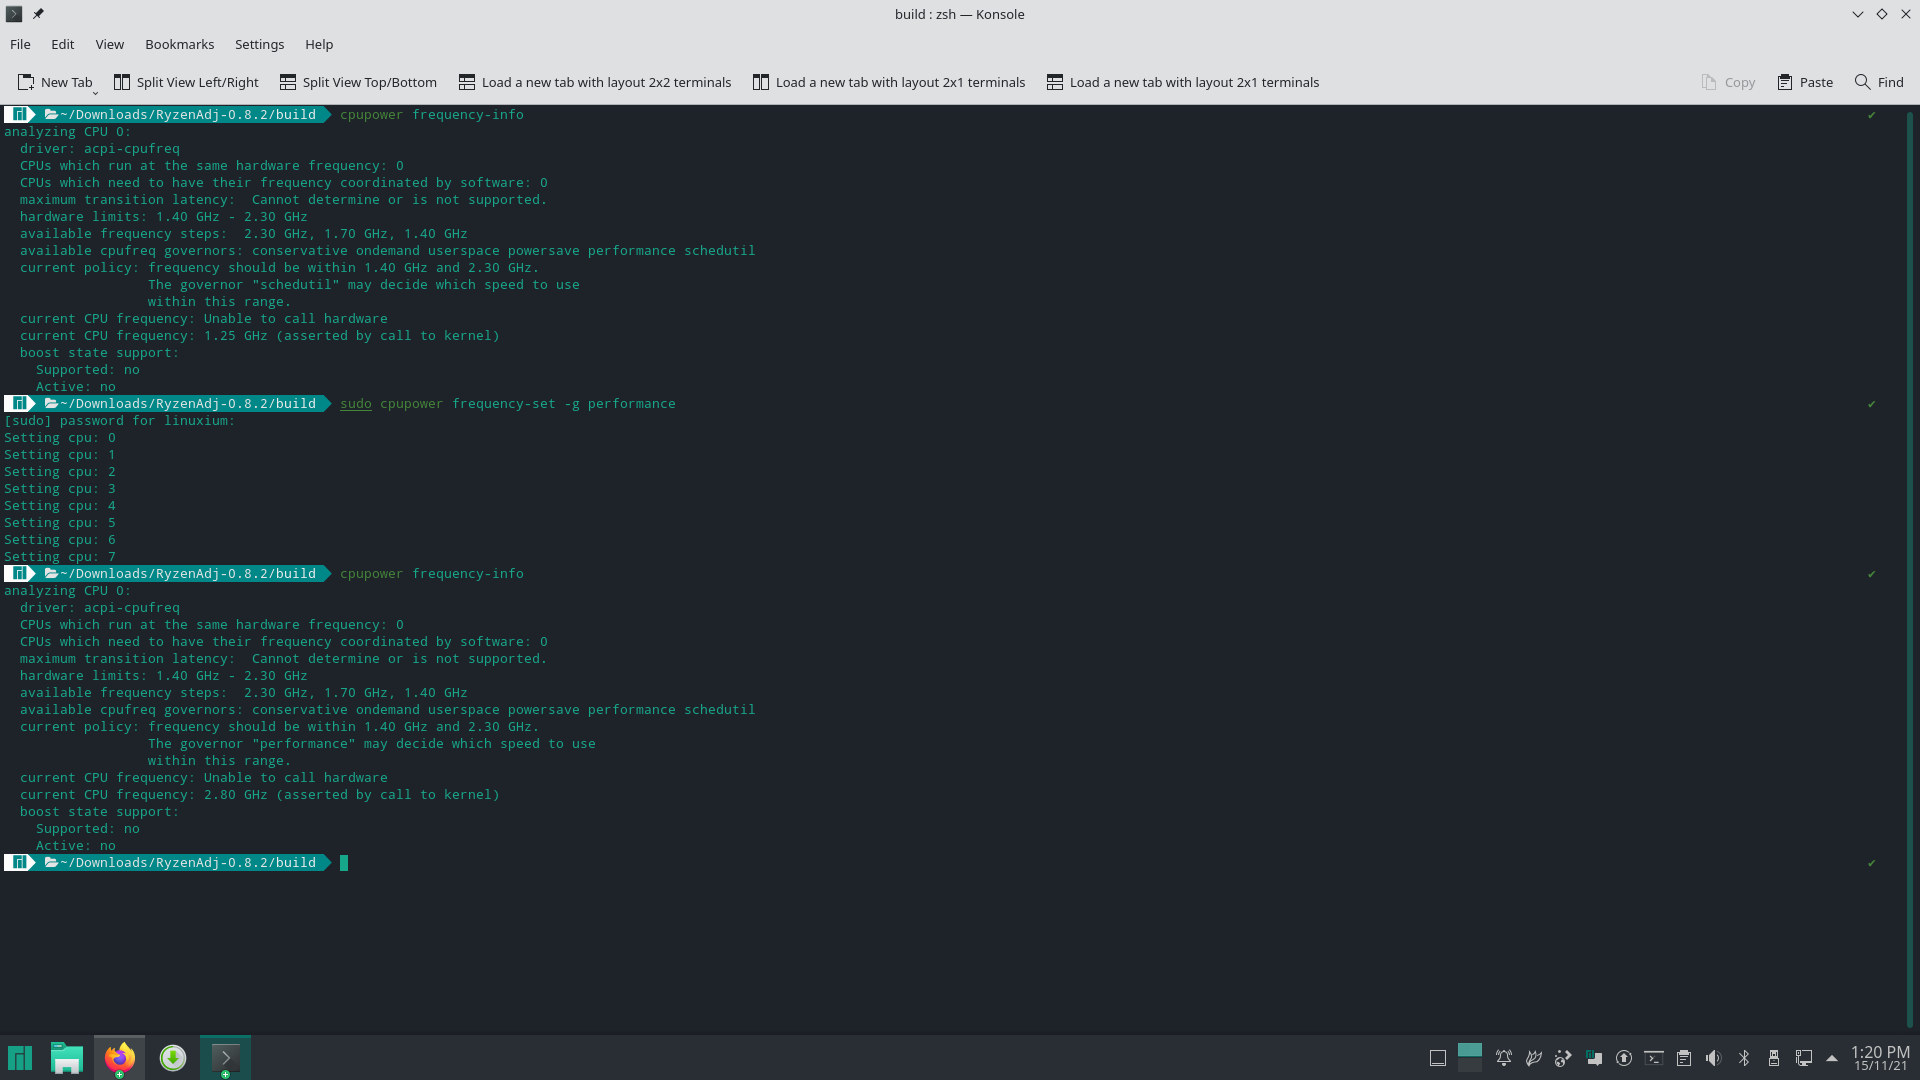
Task: Click Split View Left/Right button
Action: click(186, 82)
